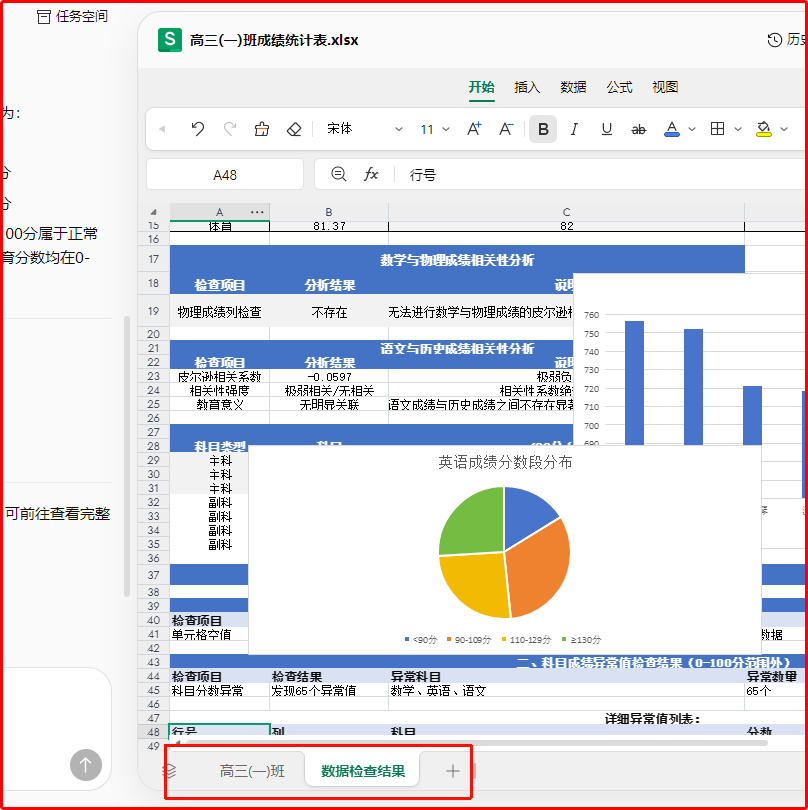
Task: Insert a function using the fx icon
Action: tap(371, 171)
